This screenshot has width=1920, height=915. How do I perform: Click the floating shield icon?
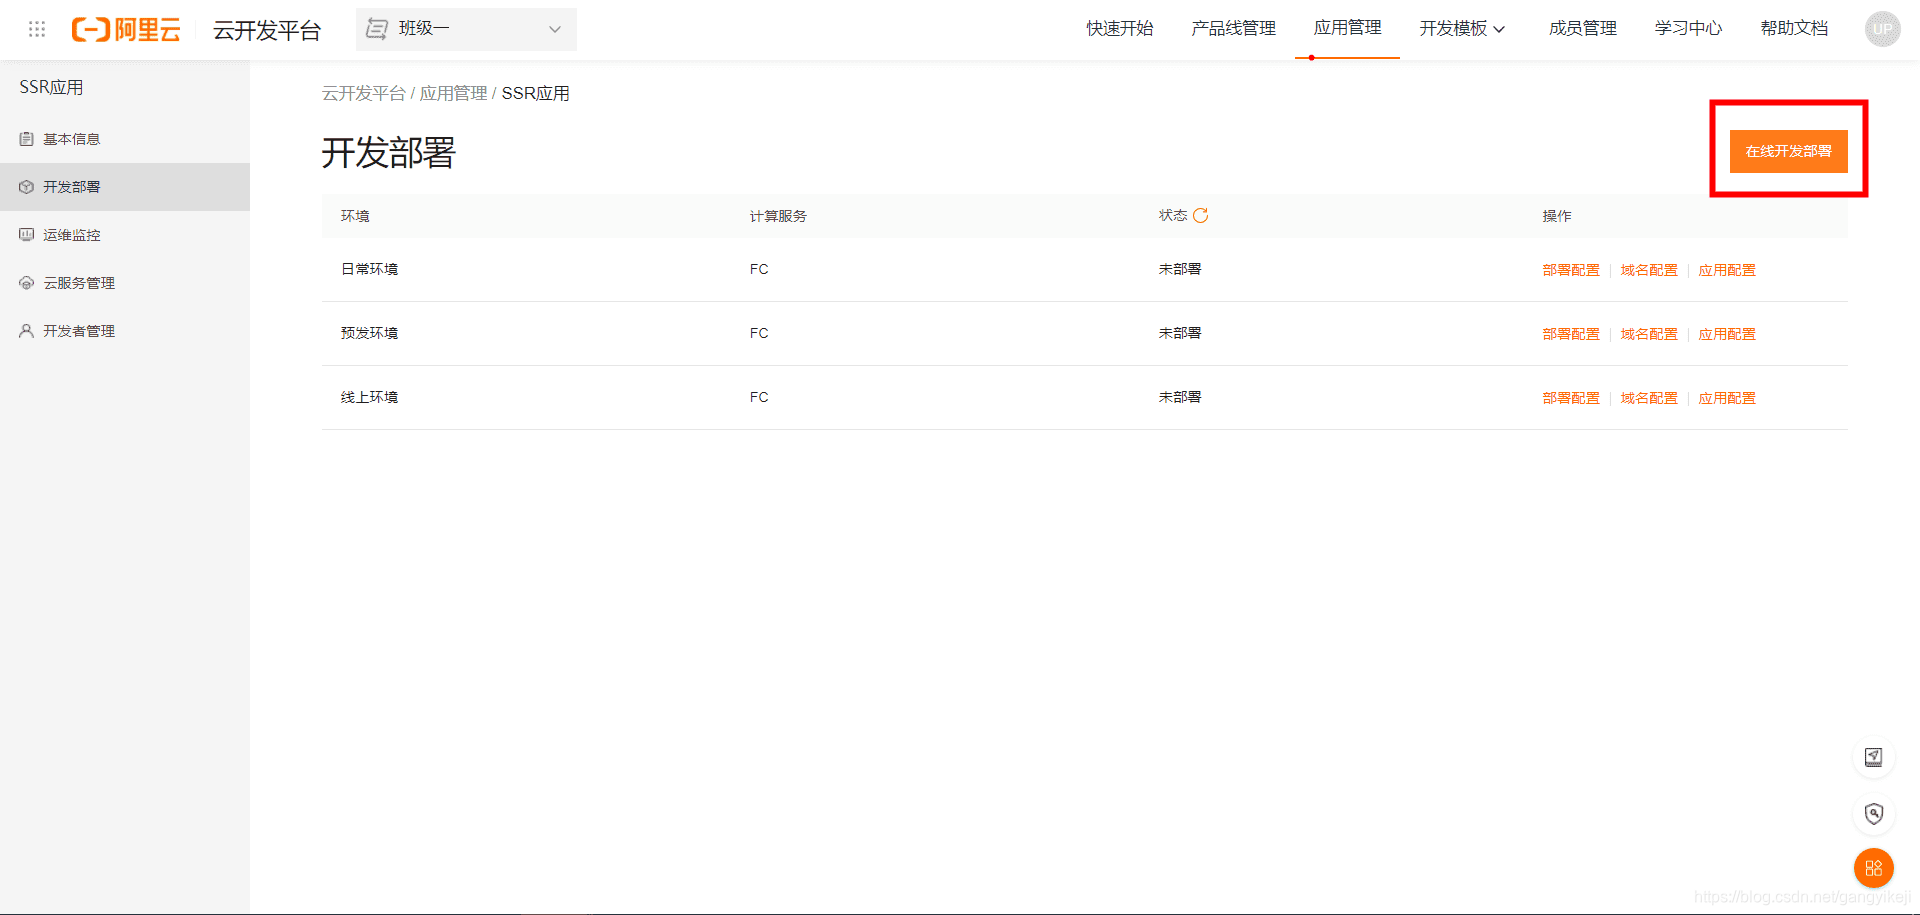(x=1874, y=813)
